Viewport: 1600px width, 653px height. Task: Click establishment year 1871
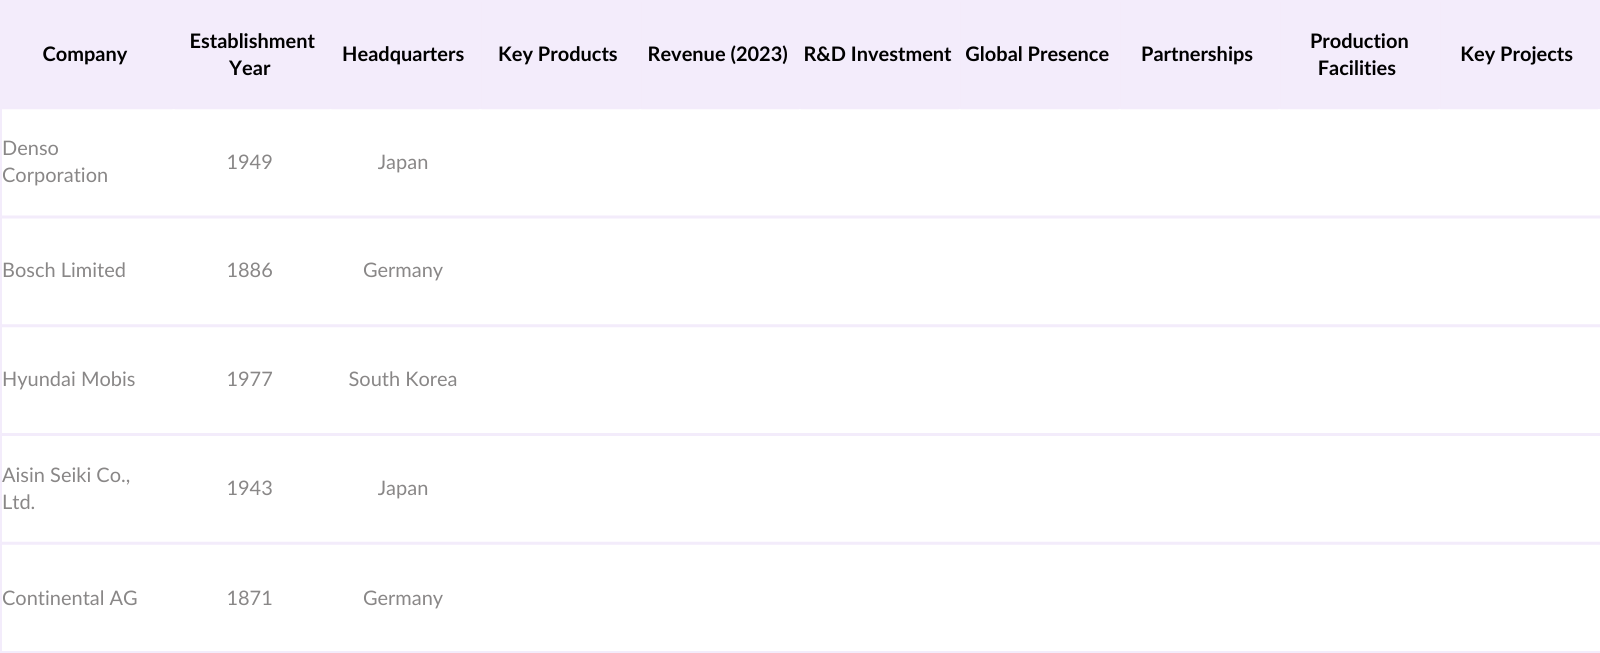click(249, 598)
